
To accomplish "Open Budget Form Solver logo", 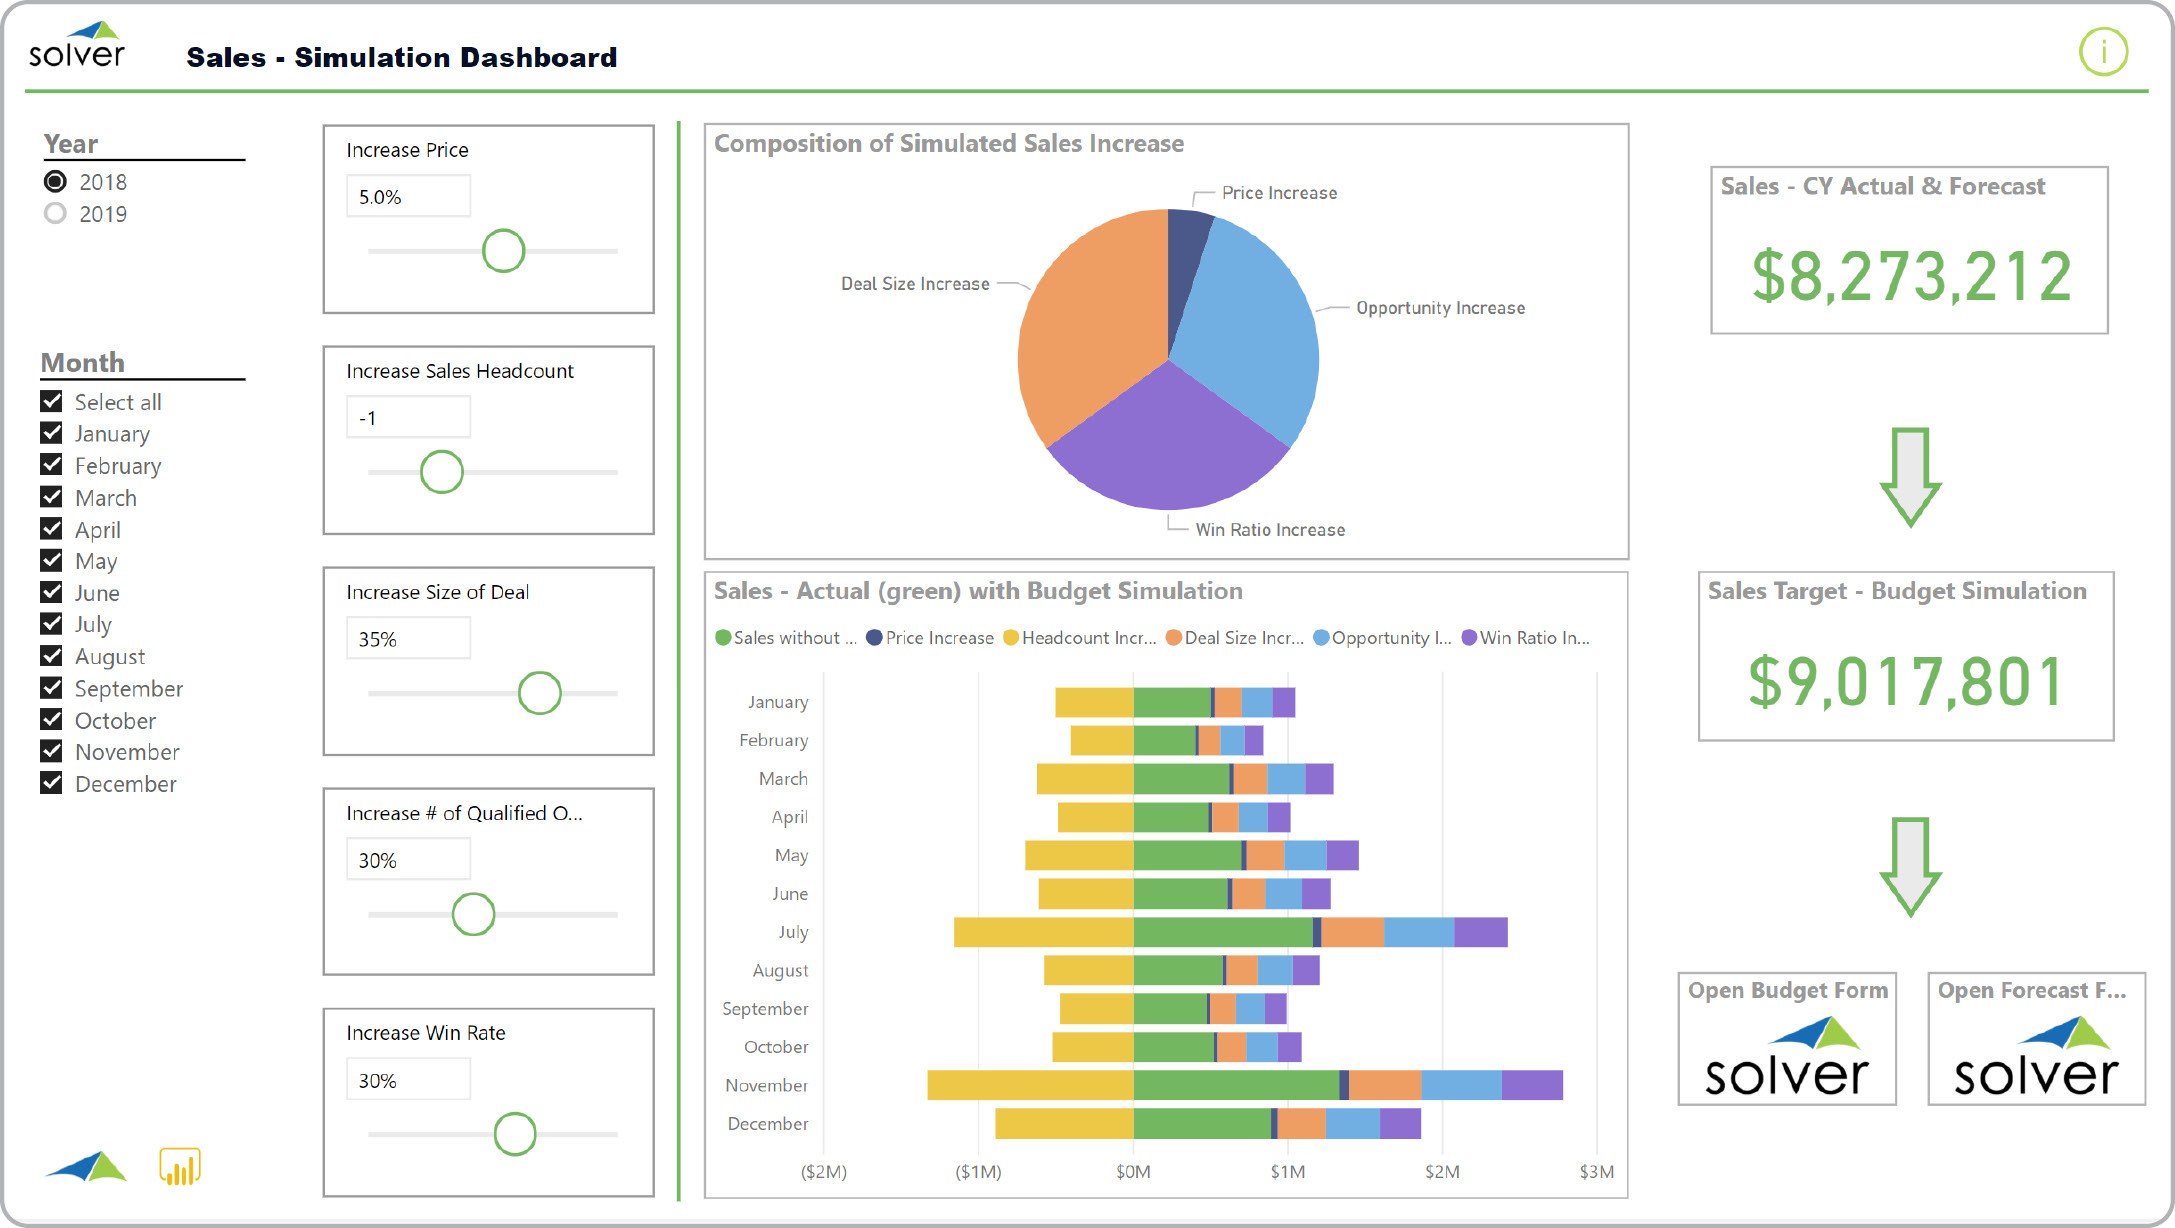I will click(x=1786, y=1056).
